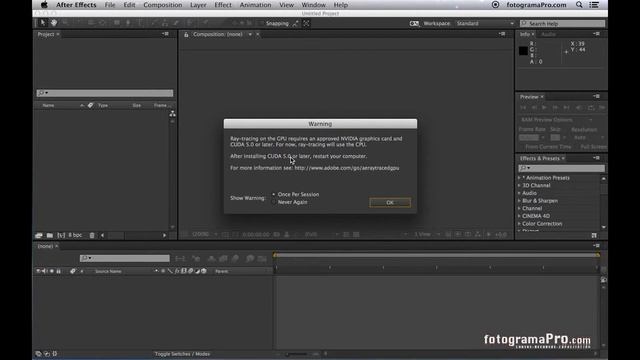Open the Apple menu

(44, 5)
